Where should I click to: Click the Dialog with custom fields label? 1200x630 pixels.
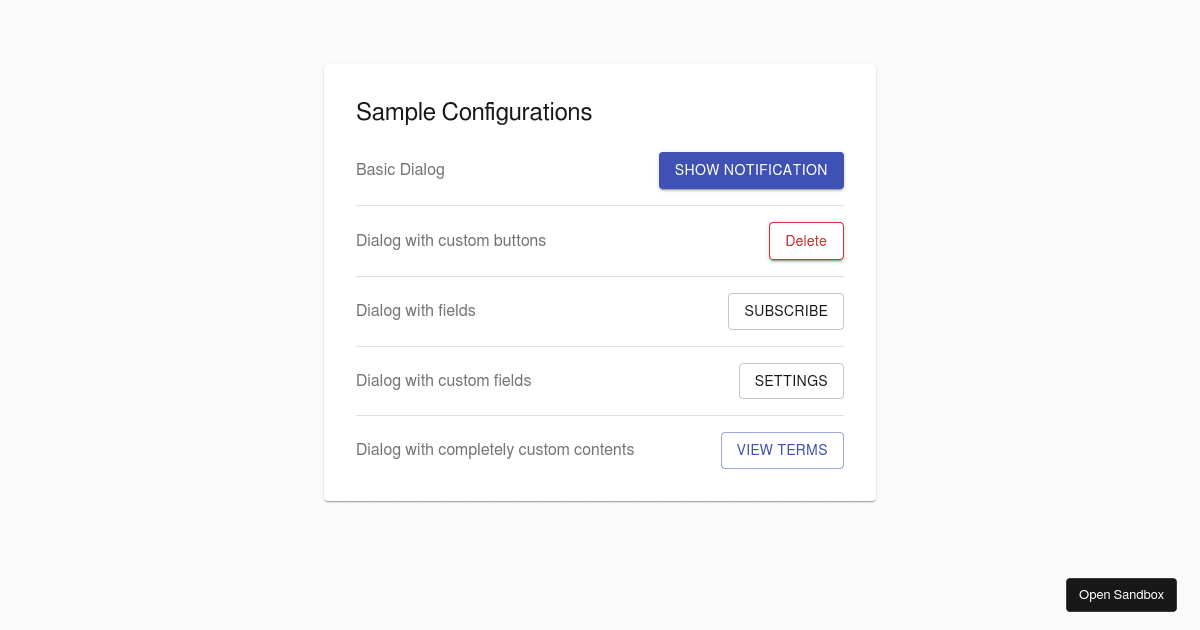coord(444,381)
